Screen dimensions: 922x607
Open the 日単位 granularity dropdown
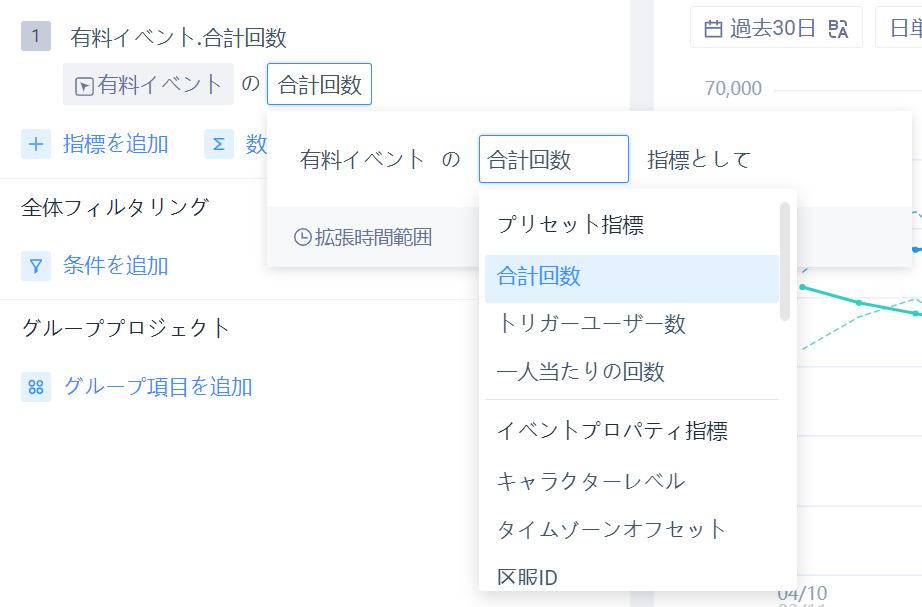point(898,28)
